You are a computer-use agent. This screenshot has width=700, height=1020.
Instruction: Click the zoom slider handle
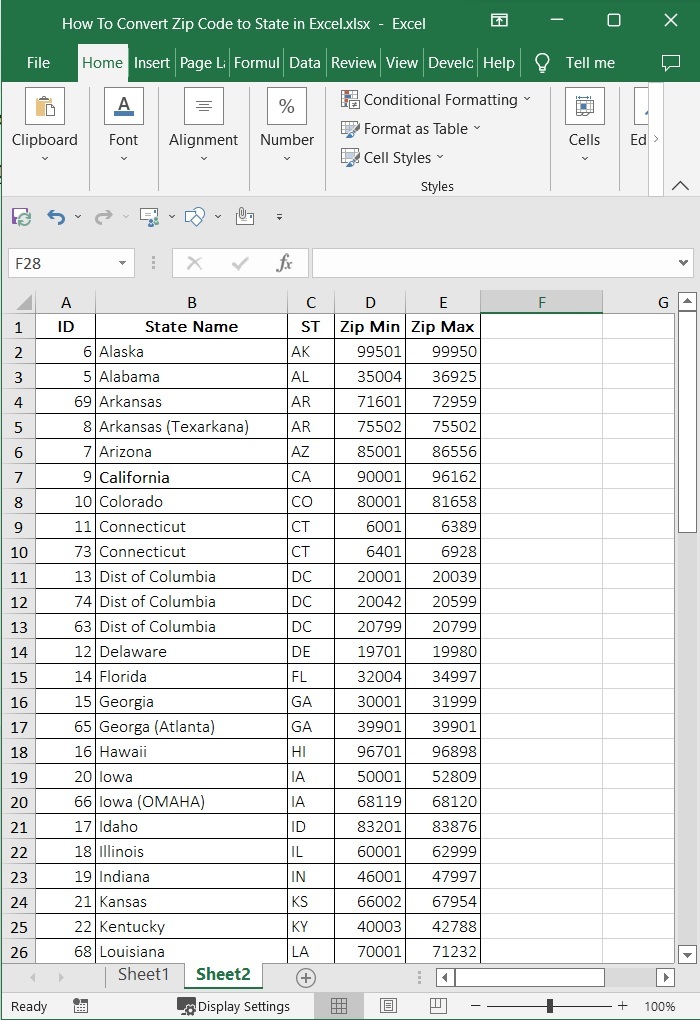pyautogui.click(x=550, y=1006)
